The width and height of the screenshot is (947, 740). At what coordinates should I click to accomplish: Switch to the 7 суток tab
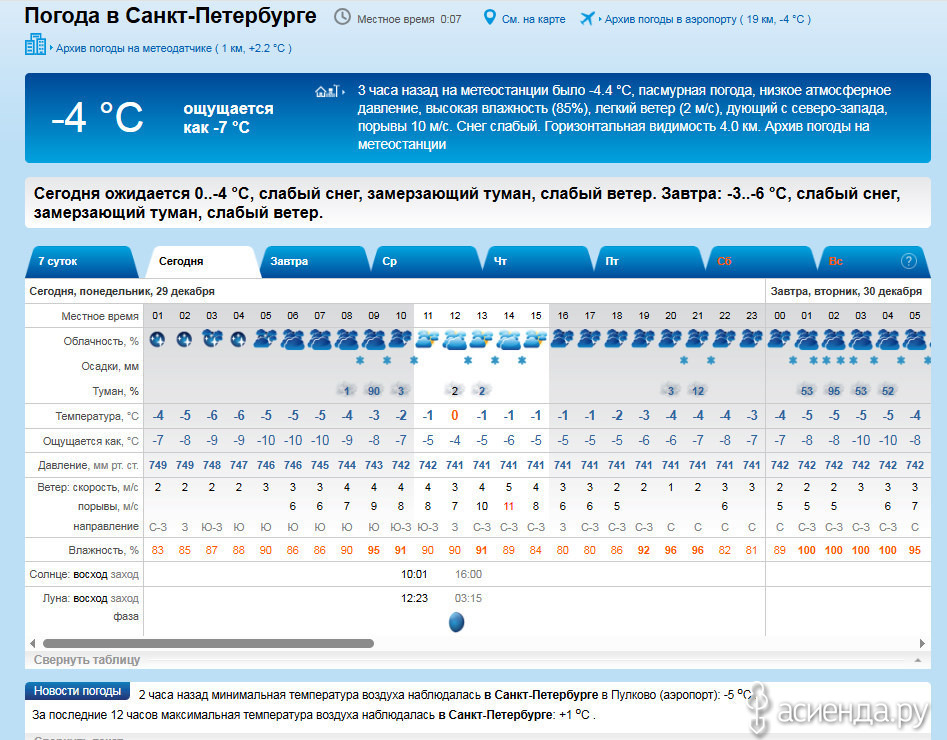coord(58,261)
